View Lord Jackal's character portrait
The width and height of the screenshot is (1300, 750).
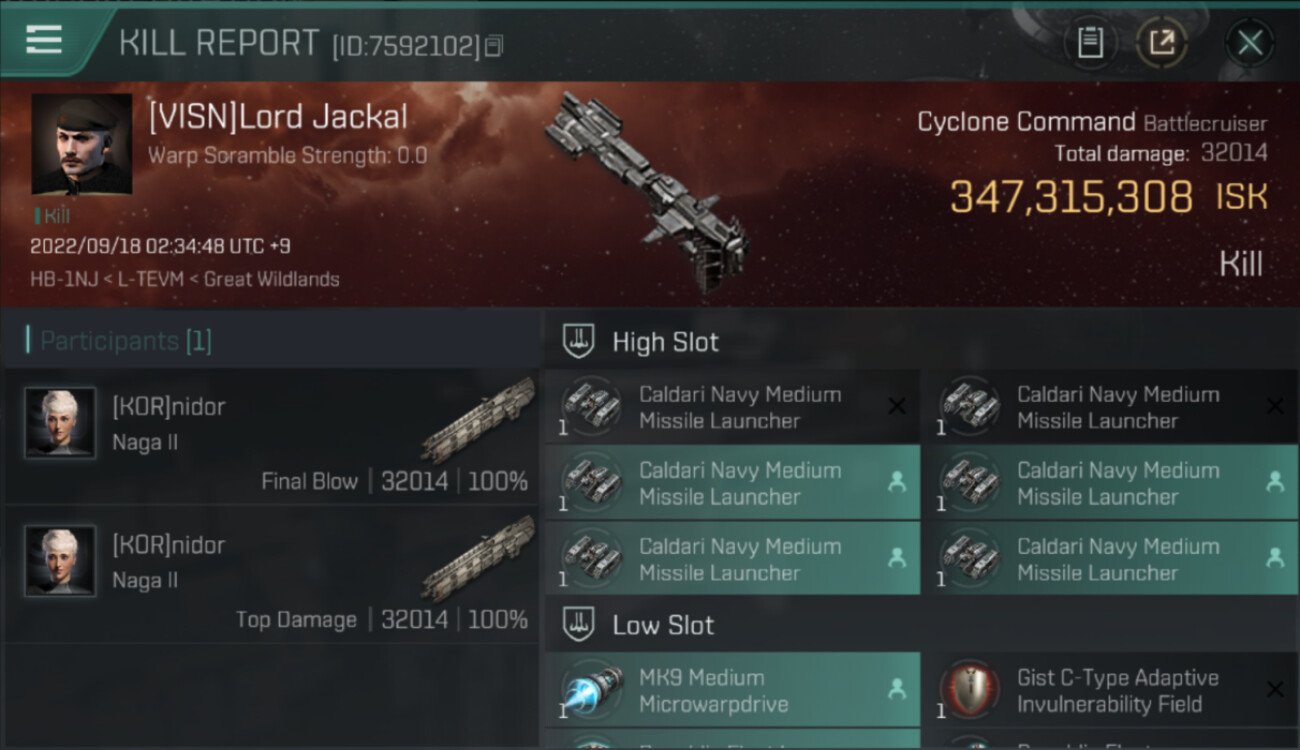click(x=82, y=144)
